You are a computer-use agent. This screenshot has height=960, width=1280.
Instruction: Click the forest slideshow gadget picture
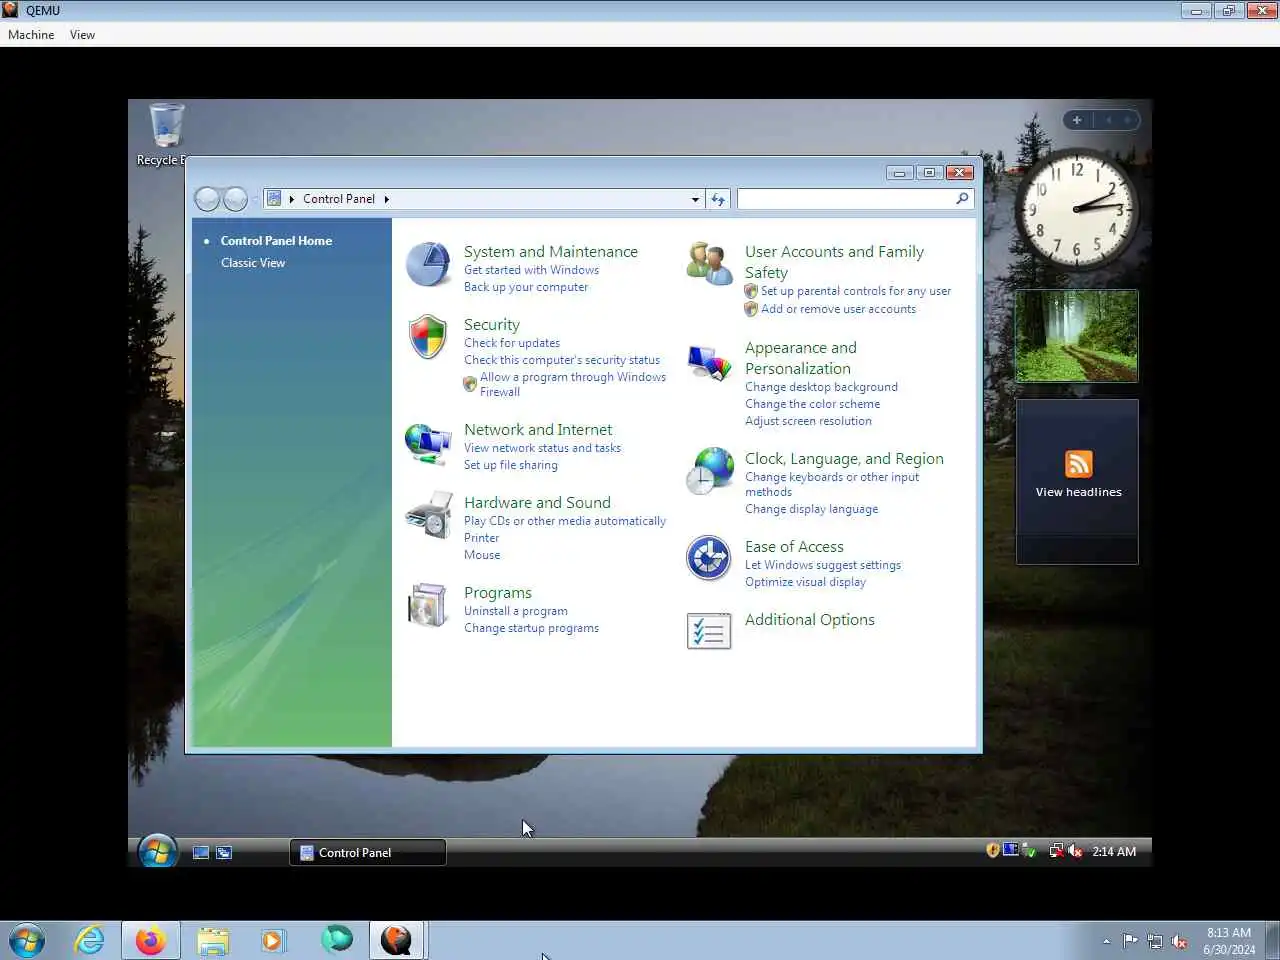pyautogui.click(x=1077, y=336)
